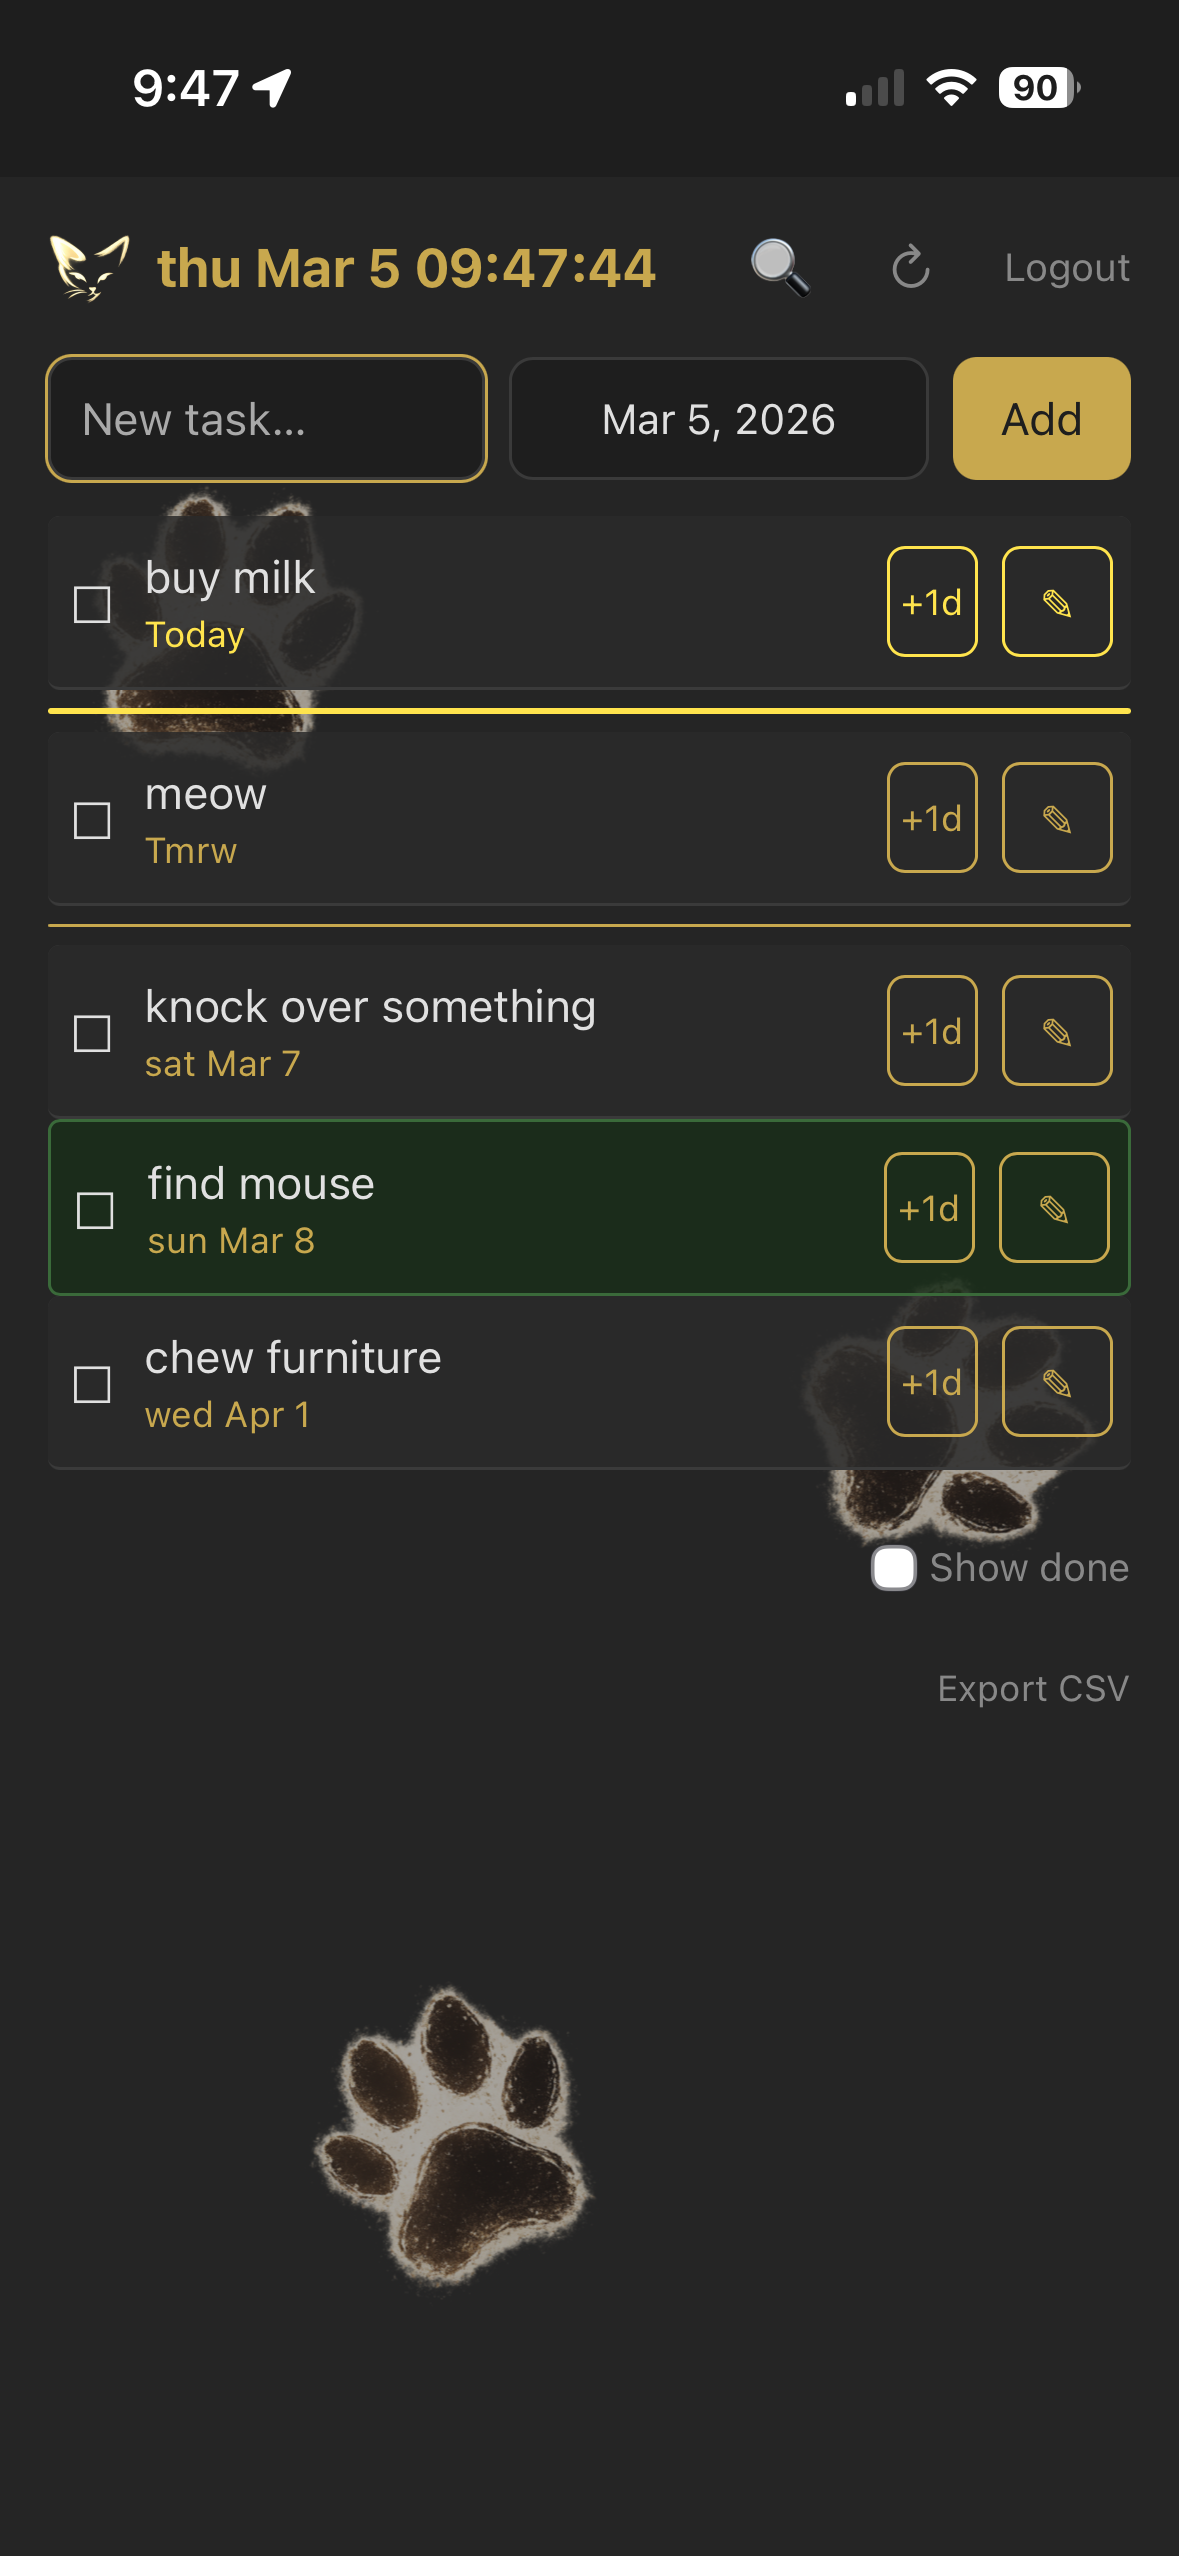The height and width of the screenshot is (2556, 1179).
Task: Tick the checkbox next to "chew furniture"
Action: (91, 1385)
